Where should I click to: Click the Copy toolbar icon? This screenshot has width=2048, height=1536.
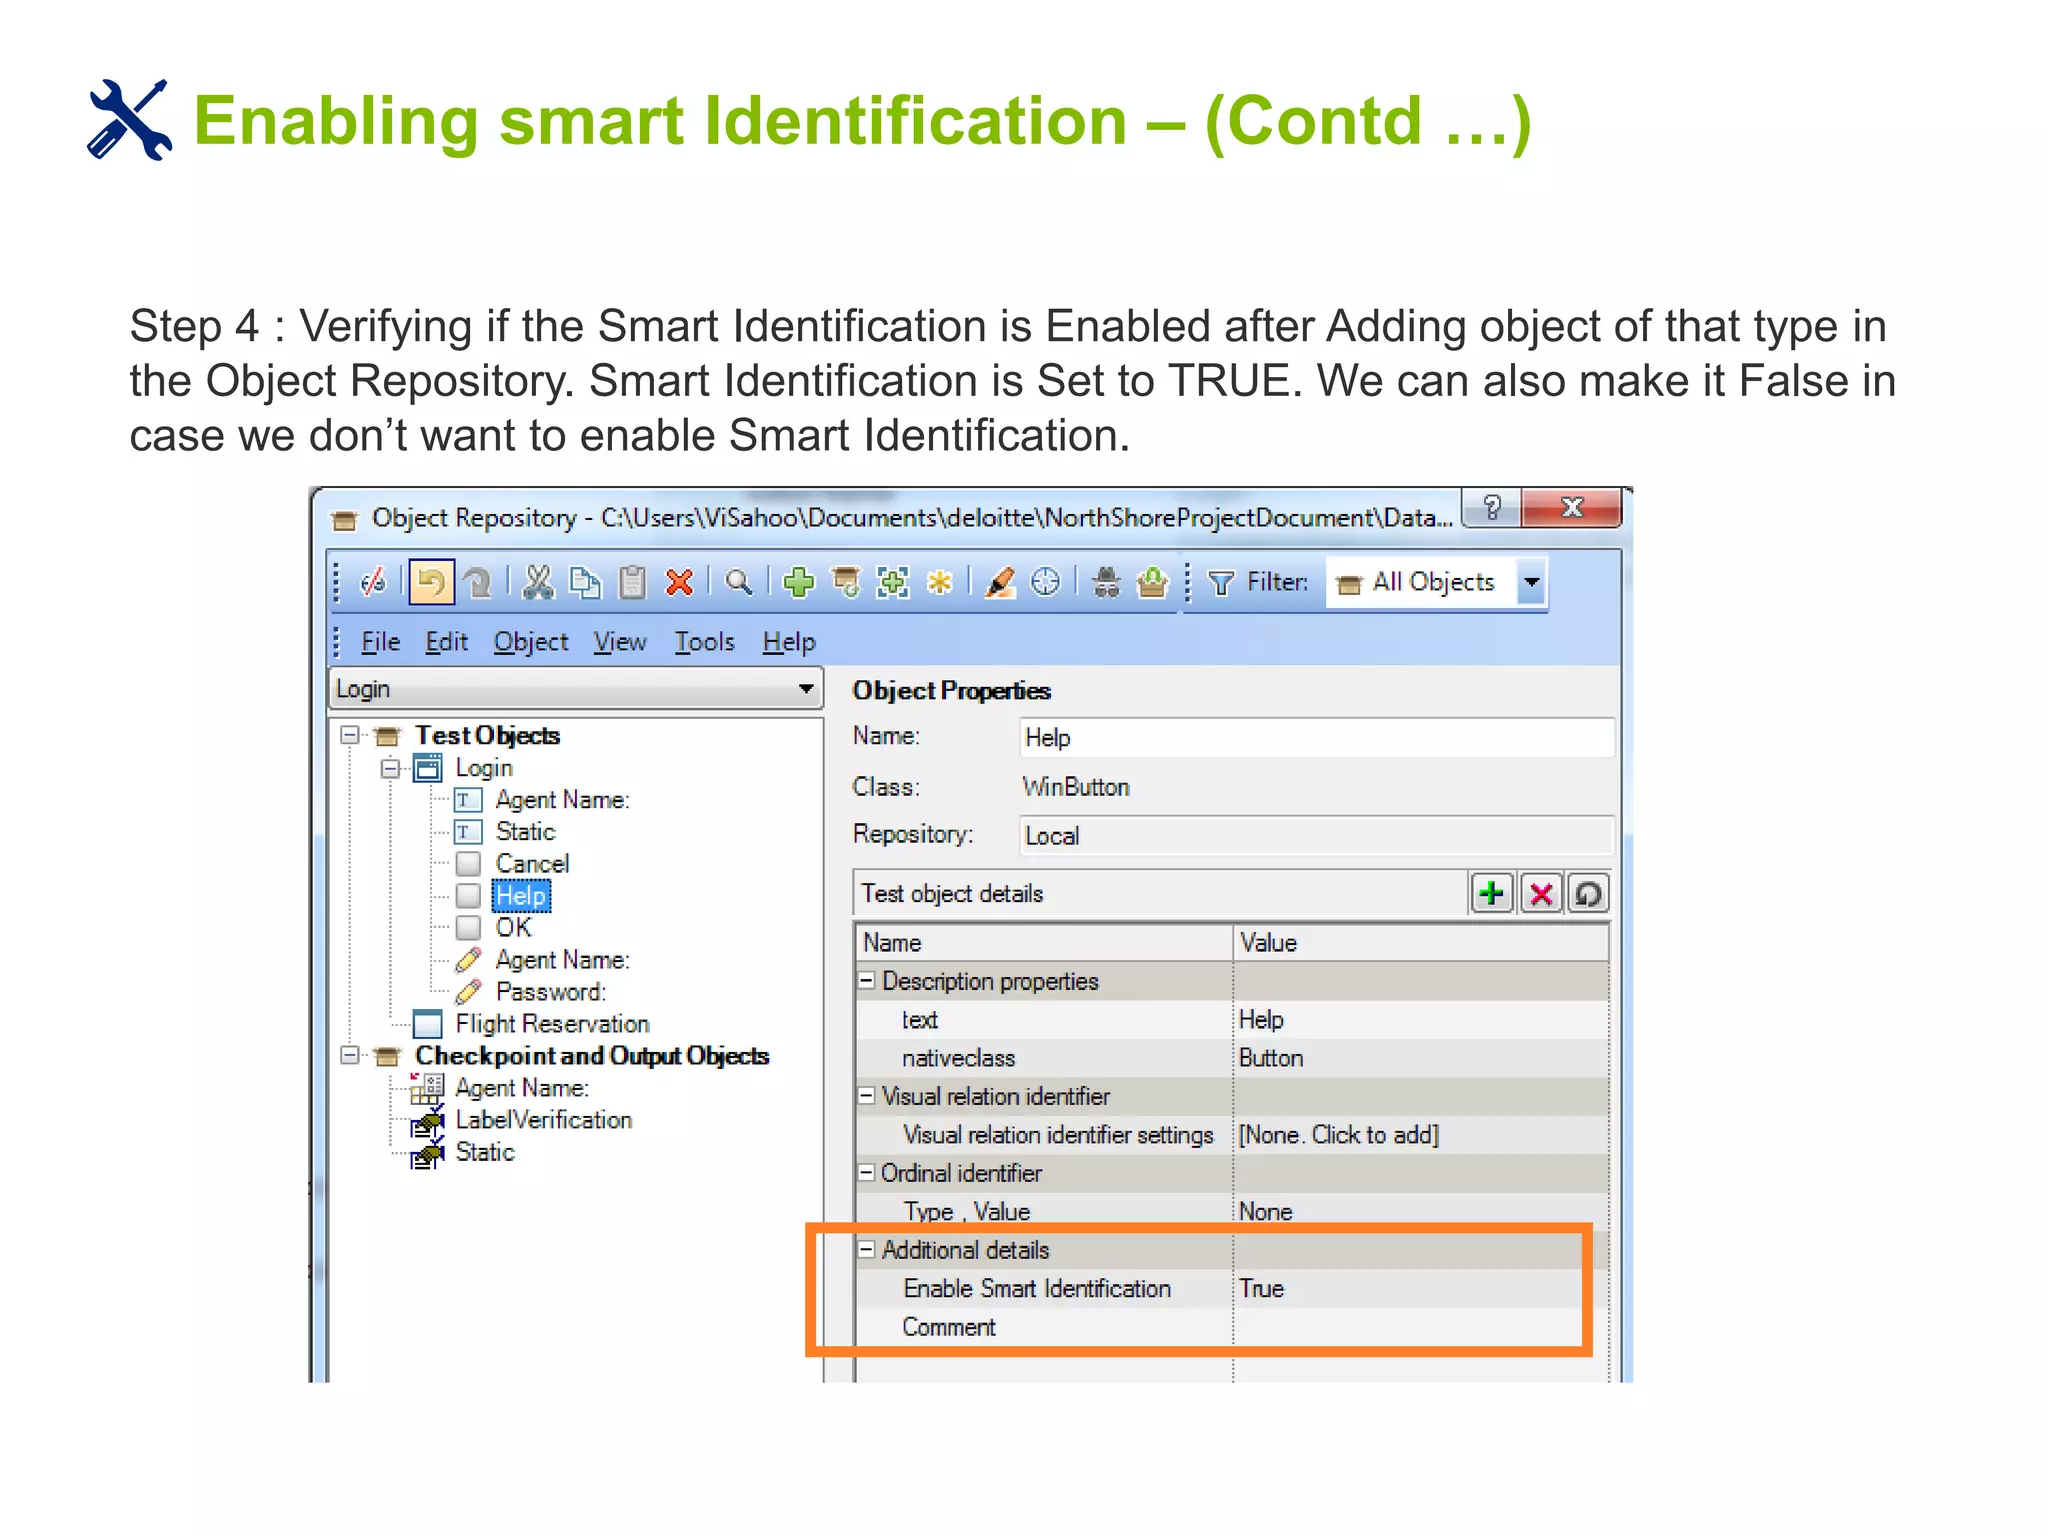click(585, 582)
